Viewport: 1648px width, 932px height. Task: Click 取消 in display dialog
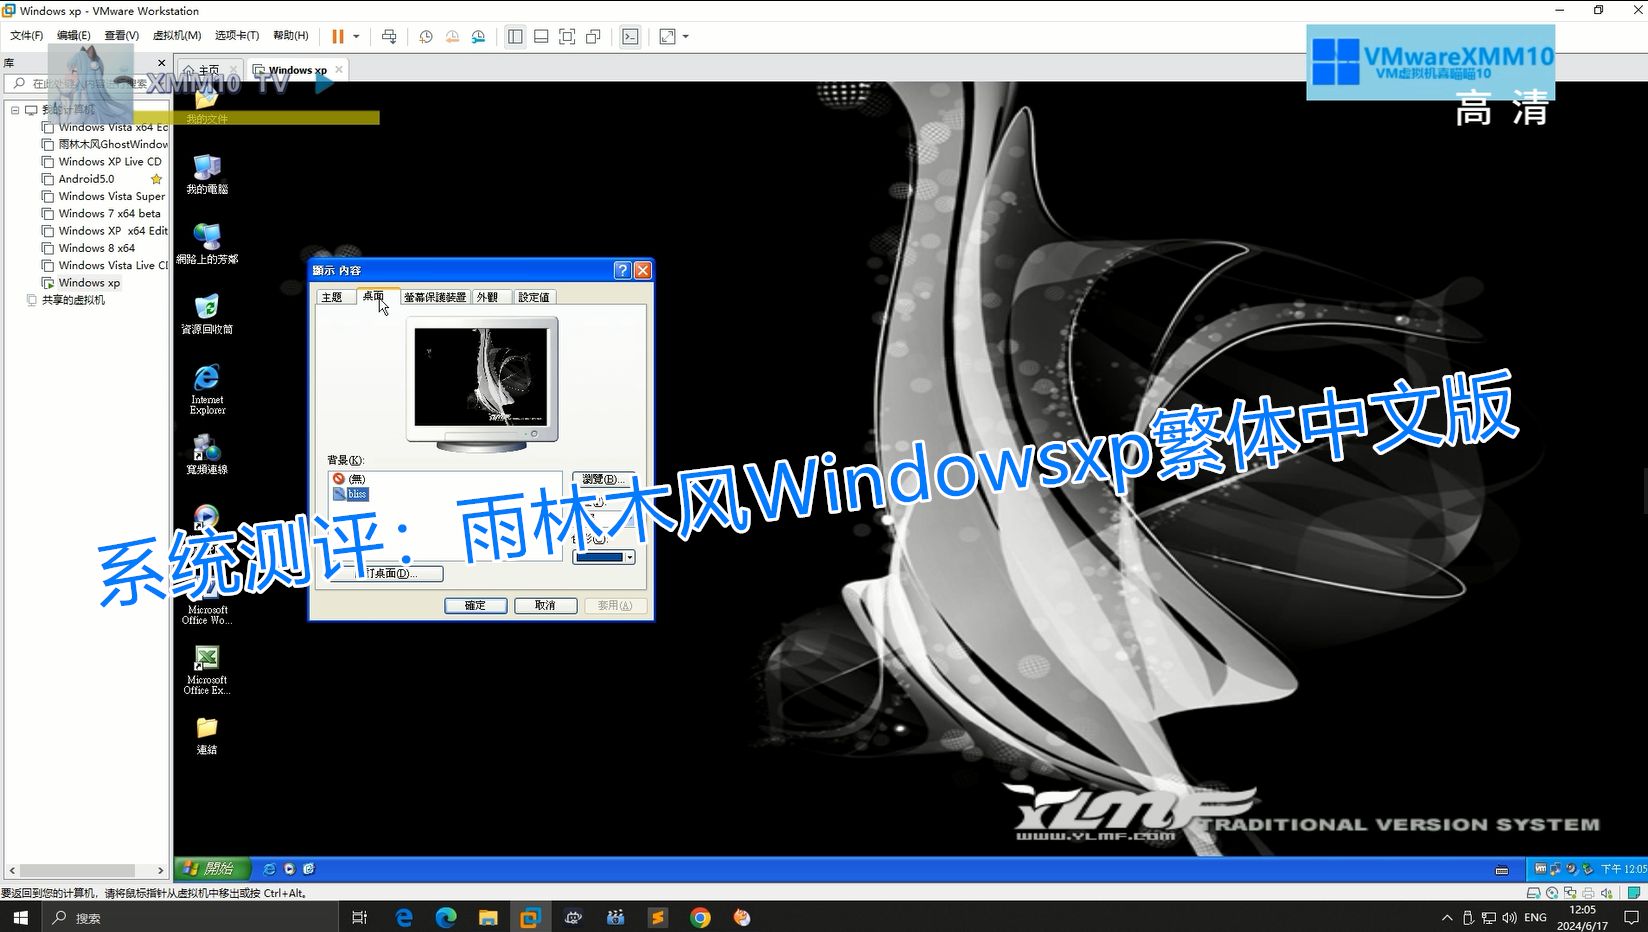coord(545,605)
